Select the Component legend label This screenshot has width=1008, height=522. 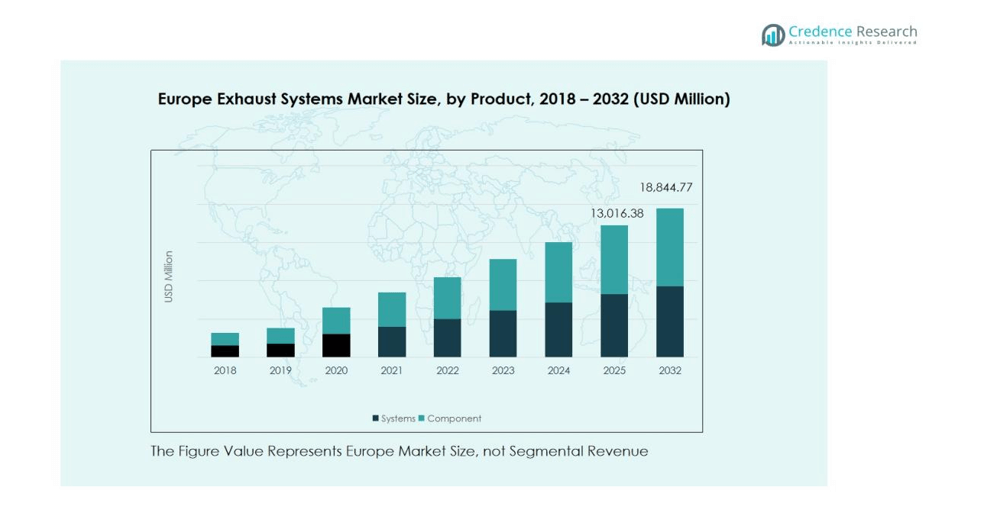coord(454,418)
